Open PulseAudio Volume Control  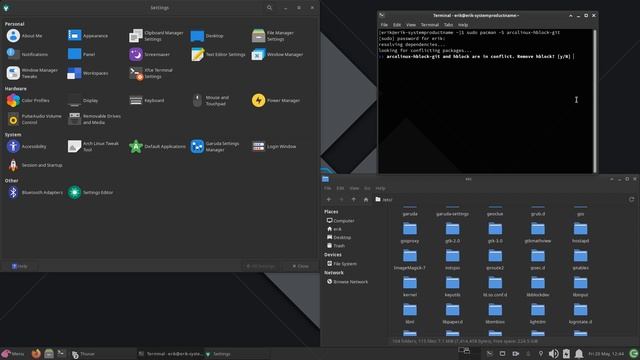(x=34, y=119)
